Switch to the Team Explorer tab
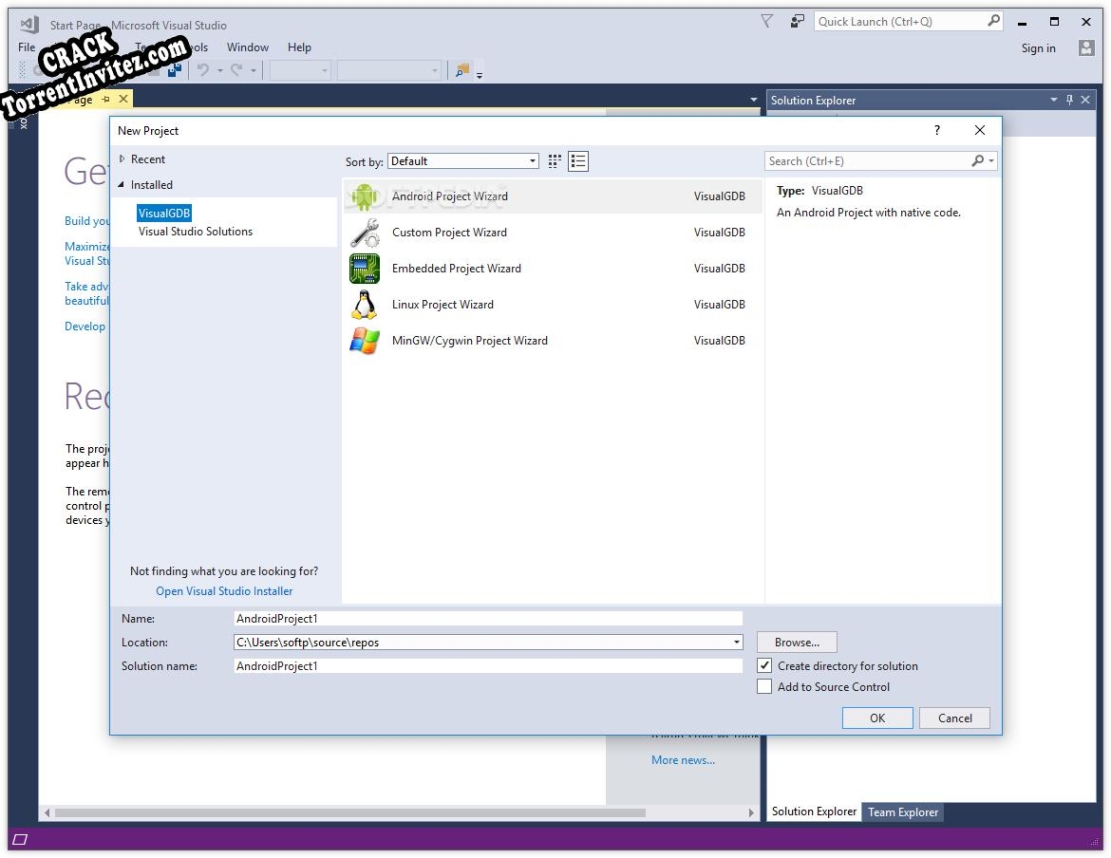Screen dimensions: 1111x858 coord(902,812)
